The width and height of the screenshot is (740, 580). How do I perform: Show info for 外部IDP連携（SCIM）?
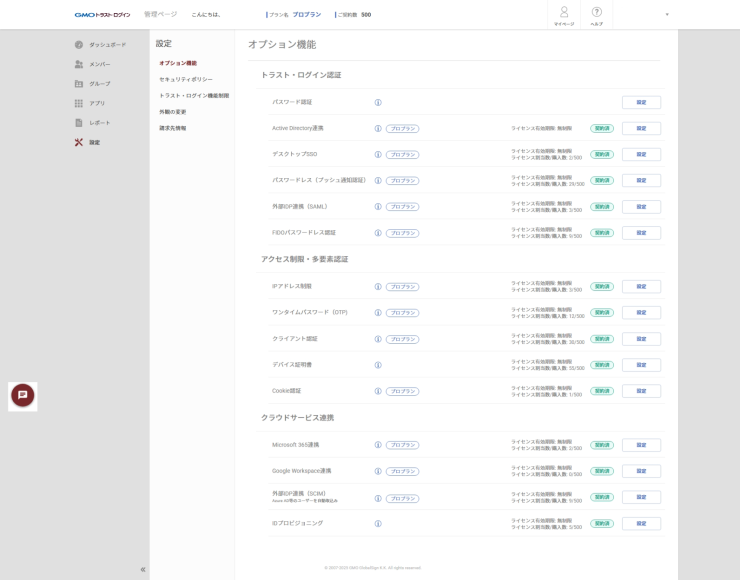pos(378,498)
